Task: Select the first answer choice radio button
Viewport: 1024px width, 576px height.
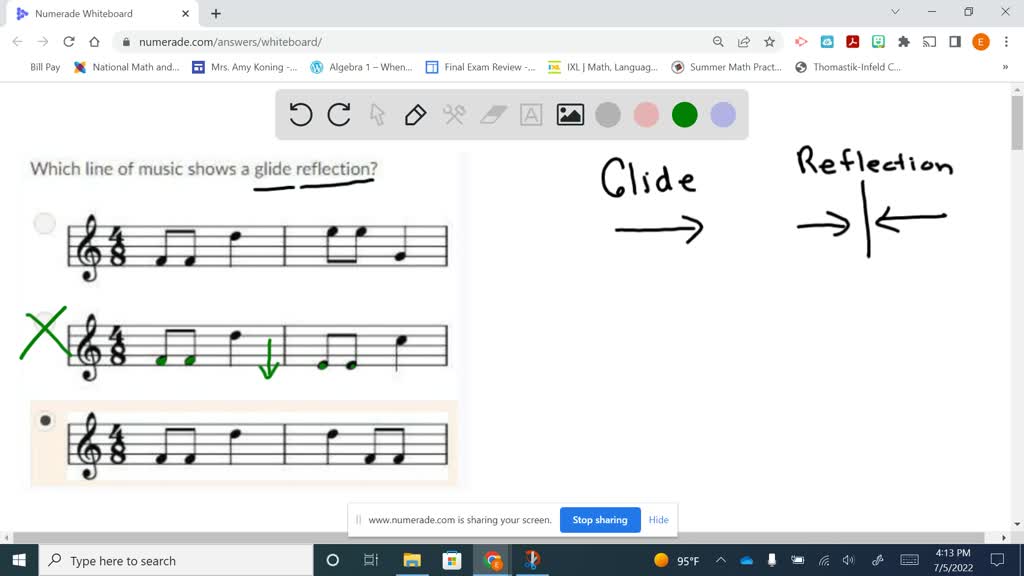Action: pos(44,223)
